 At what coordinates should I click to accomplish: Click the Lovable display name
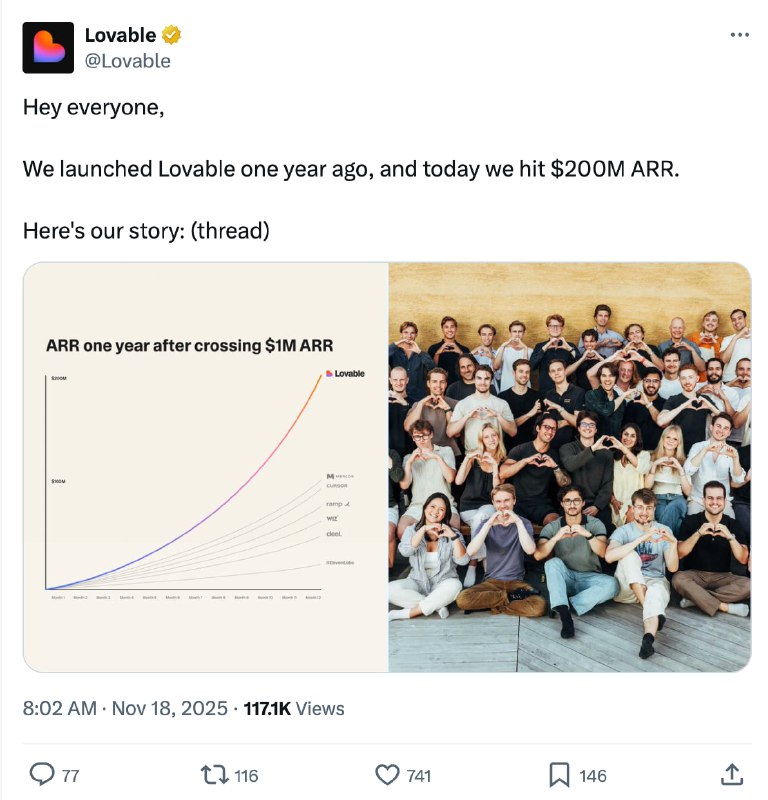[120, 36]
